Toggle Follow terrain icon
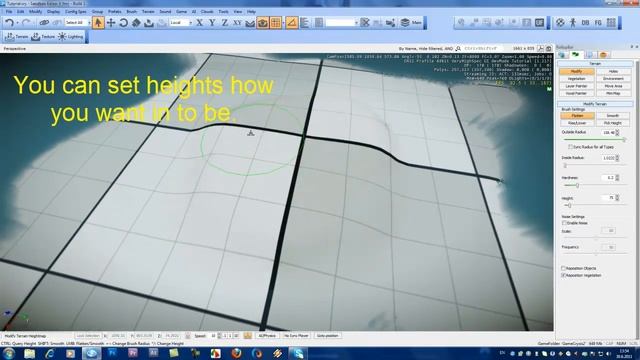The height and width of the screenshot is (360, 640). [x=250, y=23]
